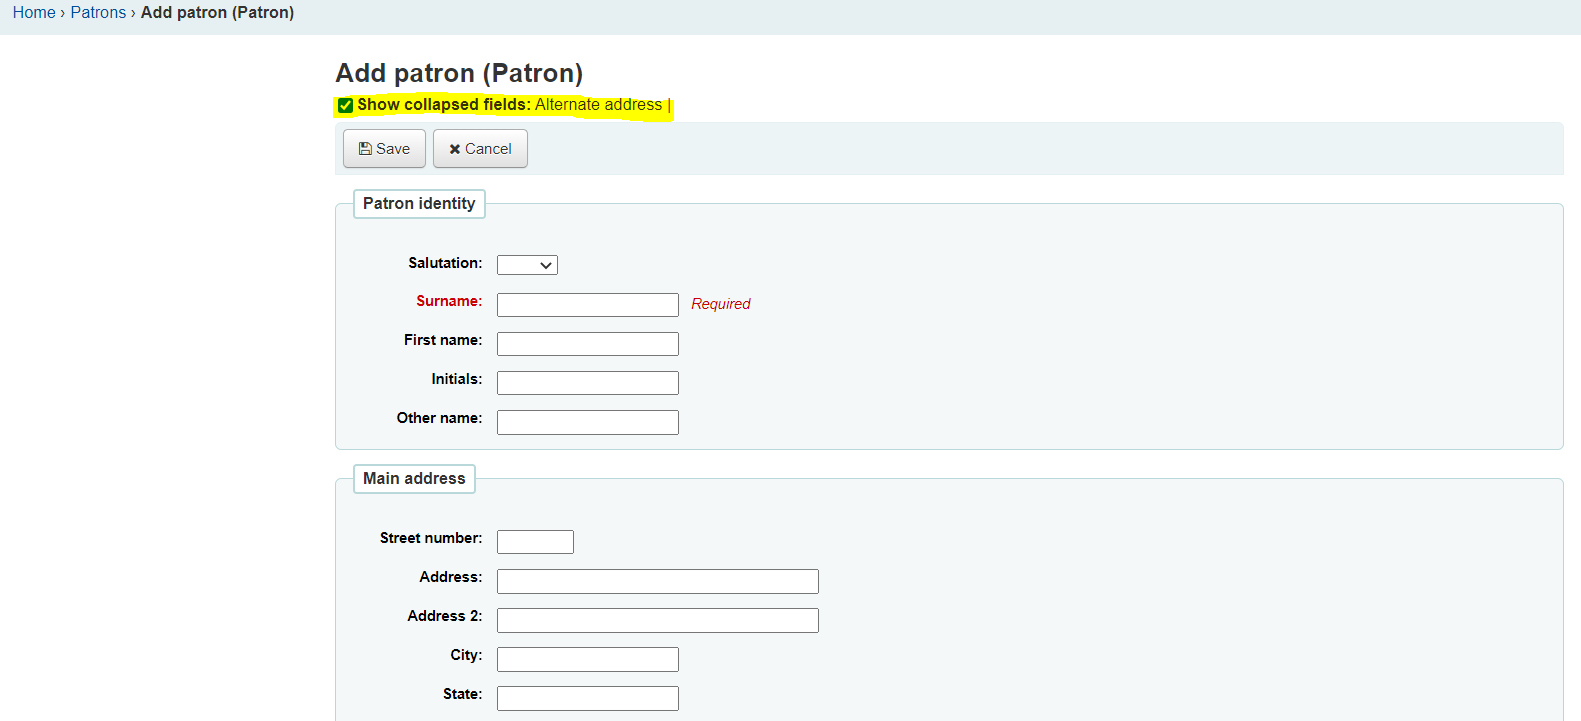Click the Alternate address collapsed field link

click(598, 105)
